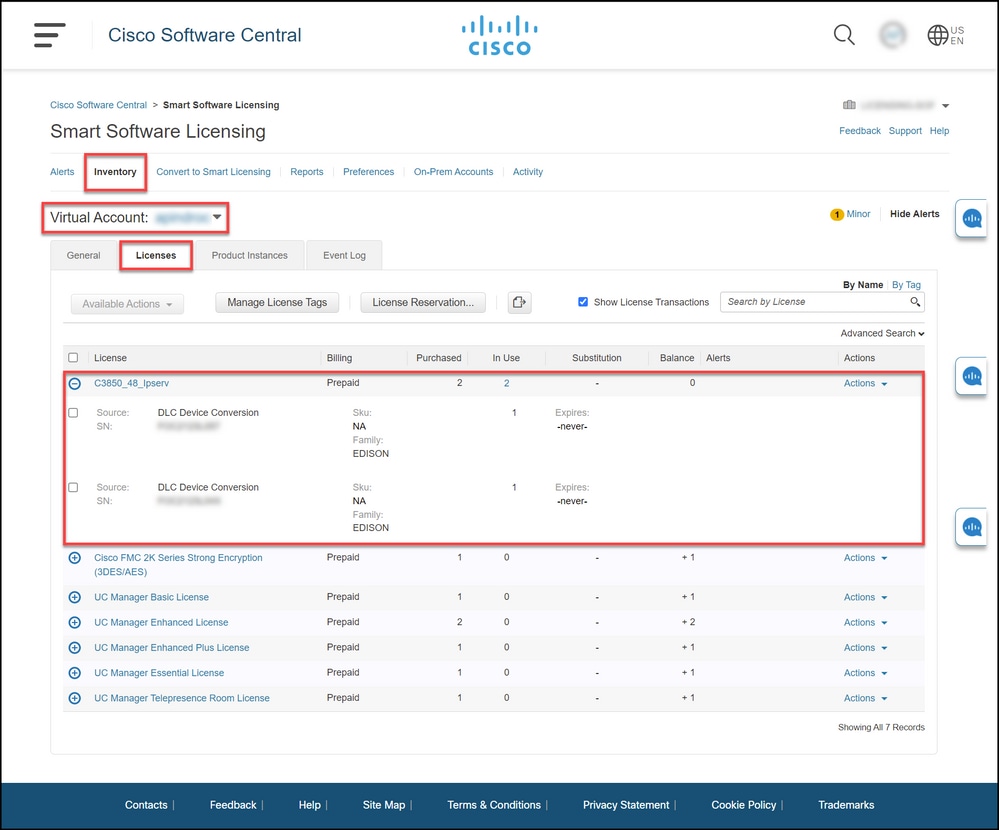Open the C3850_48_Ipserv license link
The image size is (999, 830).
131,383
